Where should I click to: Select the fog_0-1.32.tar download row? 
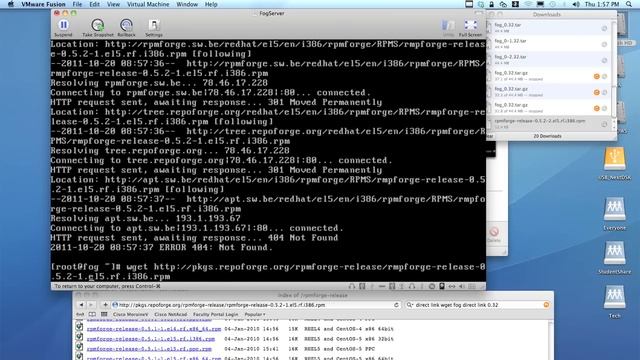coord(549,44)
